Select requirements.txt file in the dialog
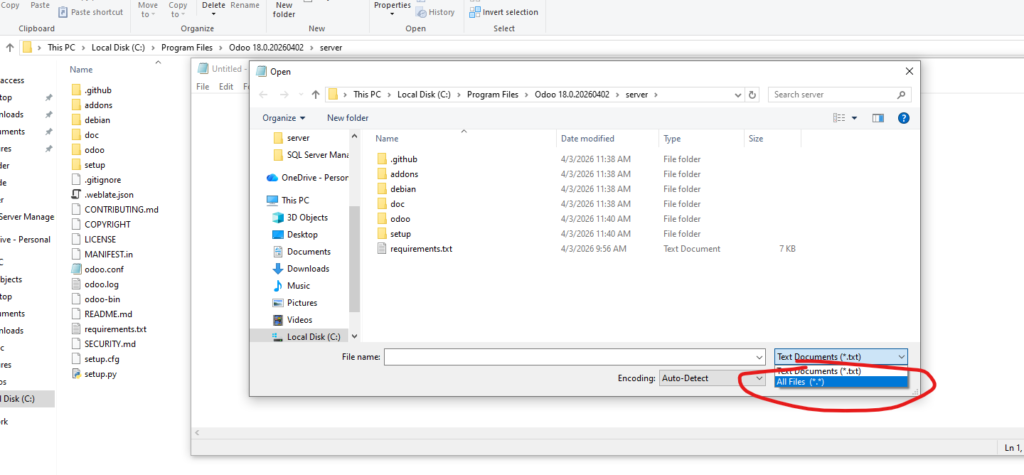1024x475 pixels. point(420,248)
